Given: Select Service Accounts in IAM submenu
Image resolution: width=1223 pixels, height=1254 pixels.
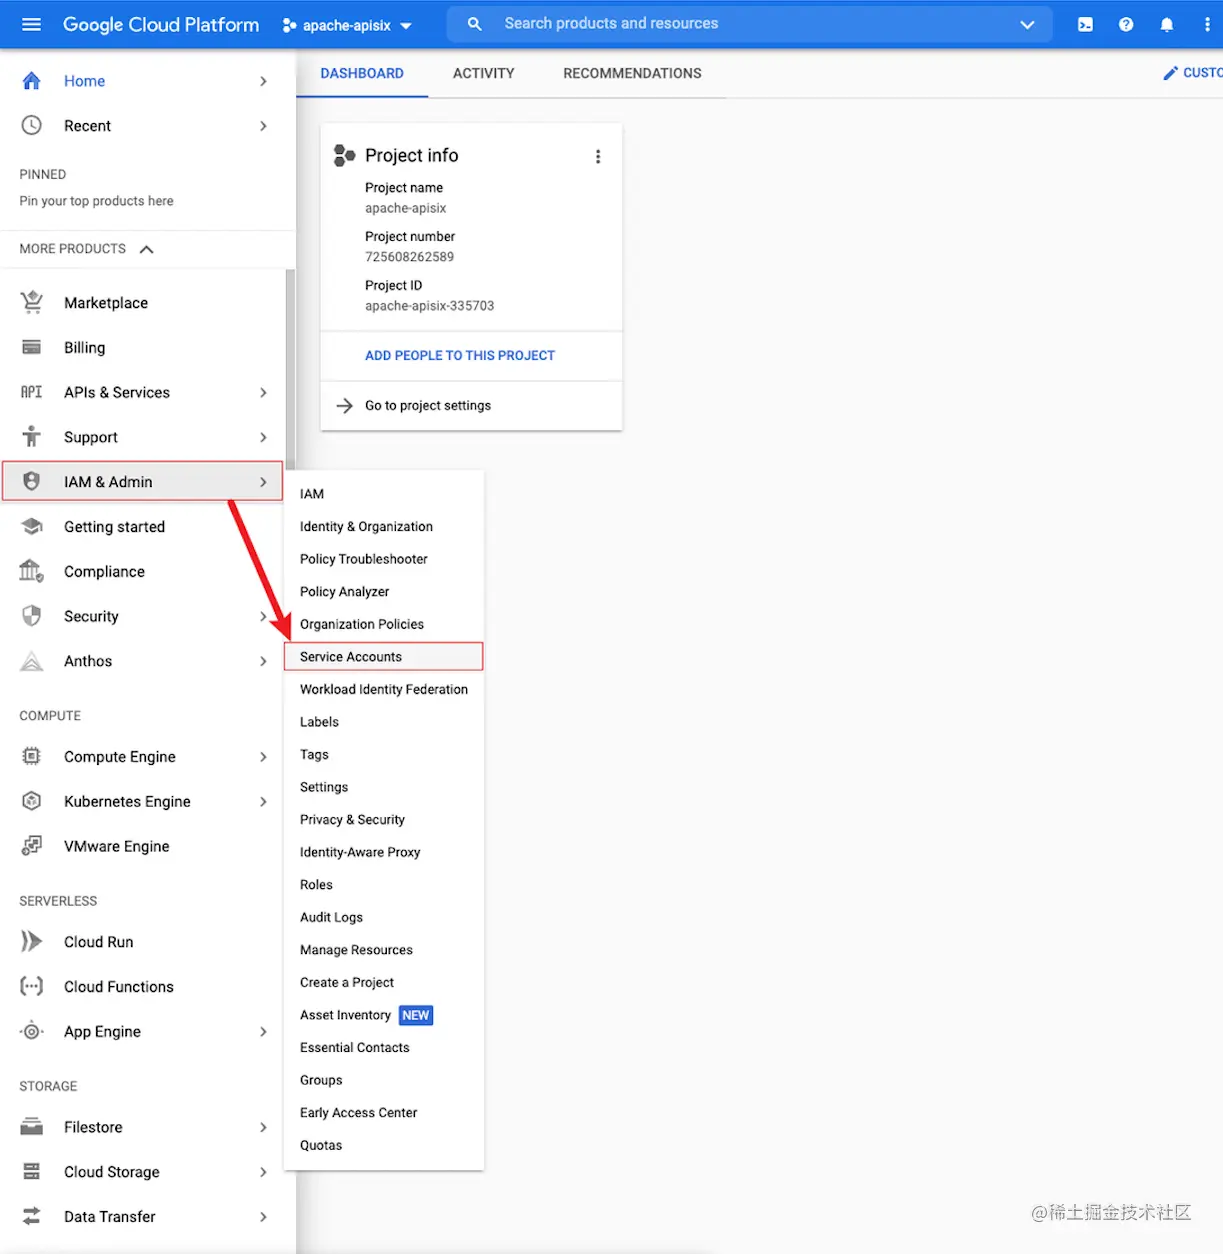Looking at the screenshot, I should [x=384, y=656].
